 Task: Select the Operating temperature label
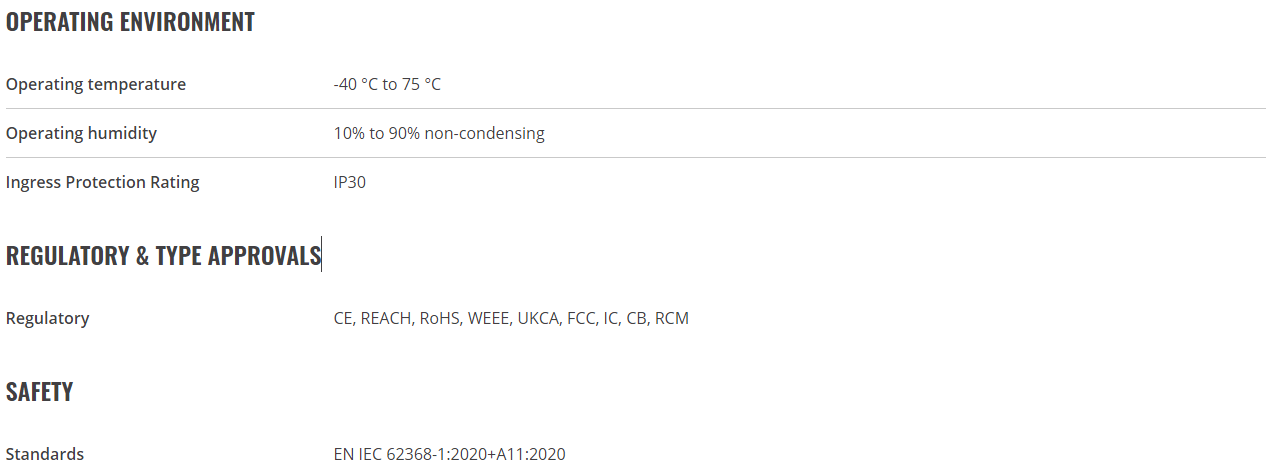click(96, 84)
